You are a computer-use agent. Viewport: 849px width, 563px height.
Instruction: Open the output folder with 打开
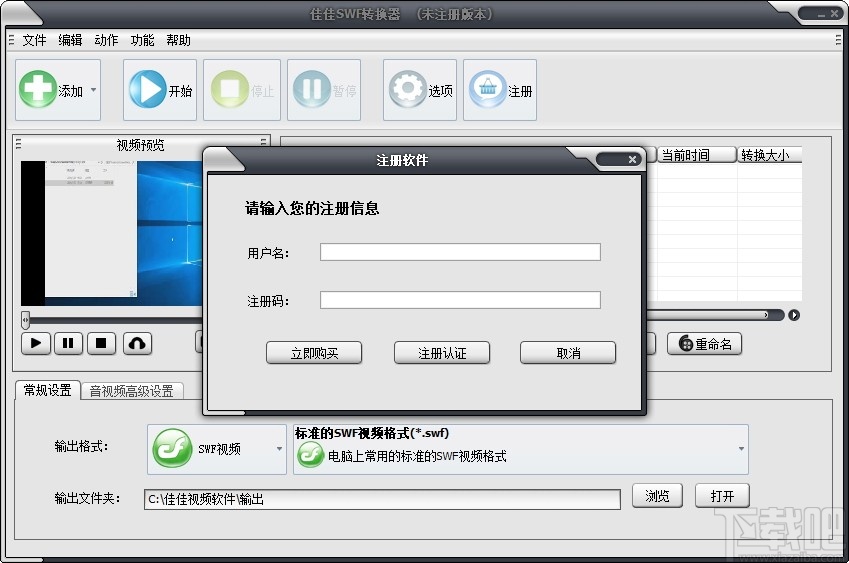pos(722,496)
